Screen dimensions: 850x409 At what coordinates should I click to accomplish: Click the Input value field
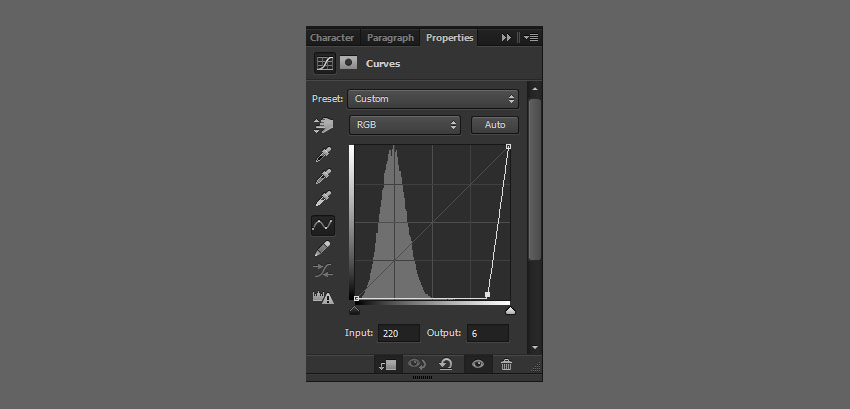[399, 333]
